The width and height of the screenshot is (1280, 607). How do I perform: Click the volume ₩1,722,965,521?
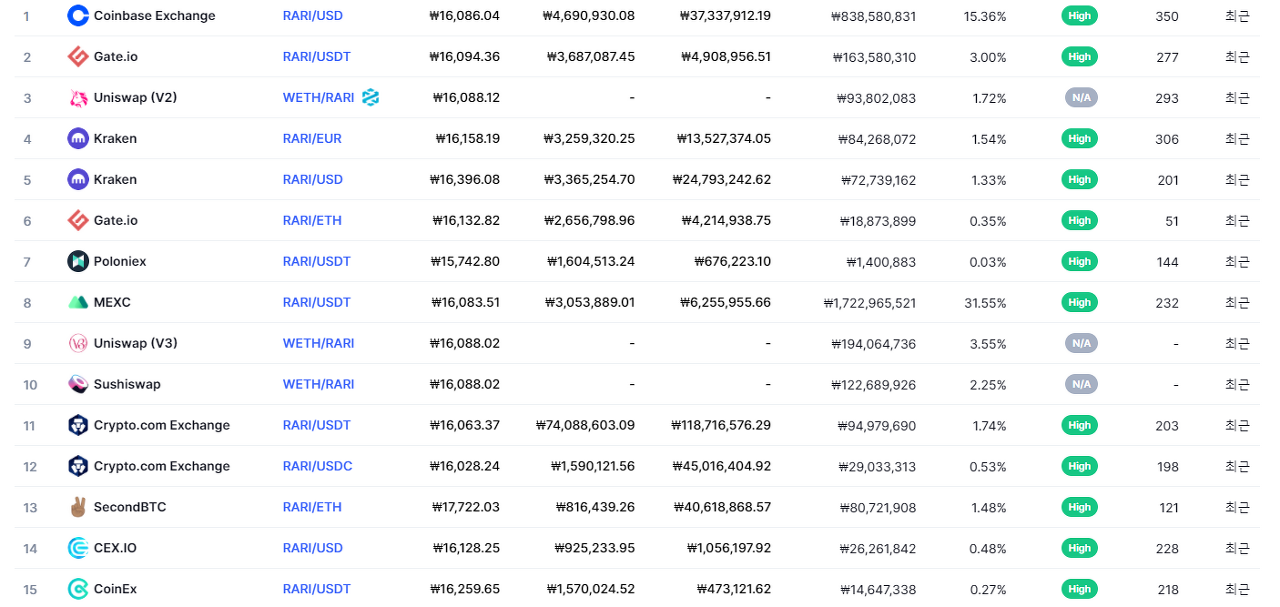(x=870, y=303)
